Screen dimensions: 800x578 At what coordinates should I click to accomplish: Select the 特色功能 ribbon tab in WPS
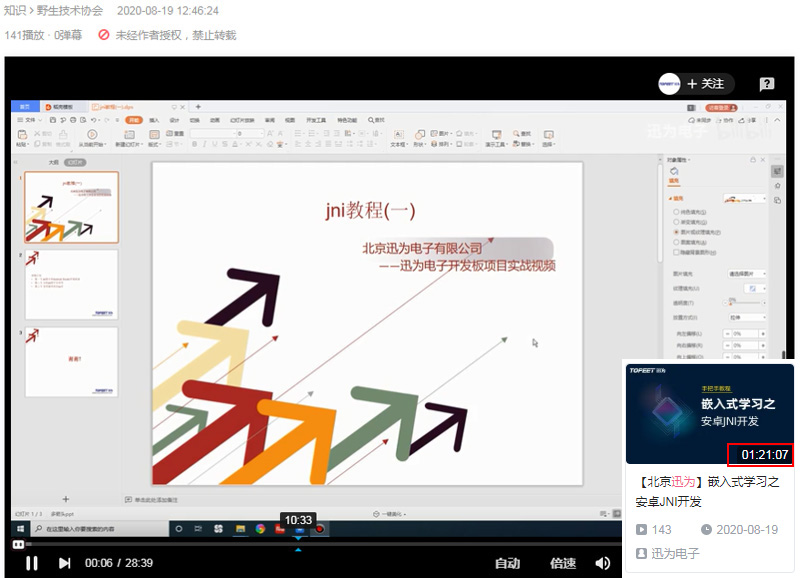click(x=347, y=120)
